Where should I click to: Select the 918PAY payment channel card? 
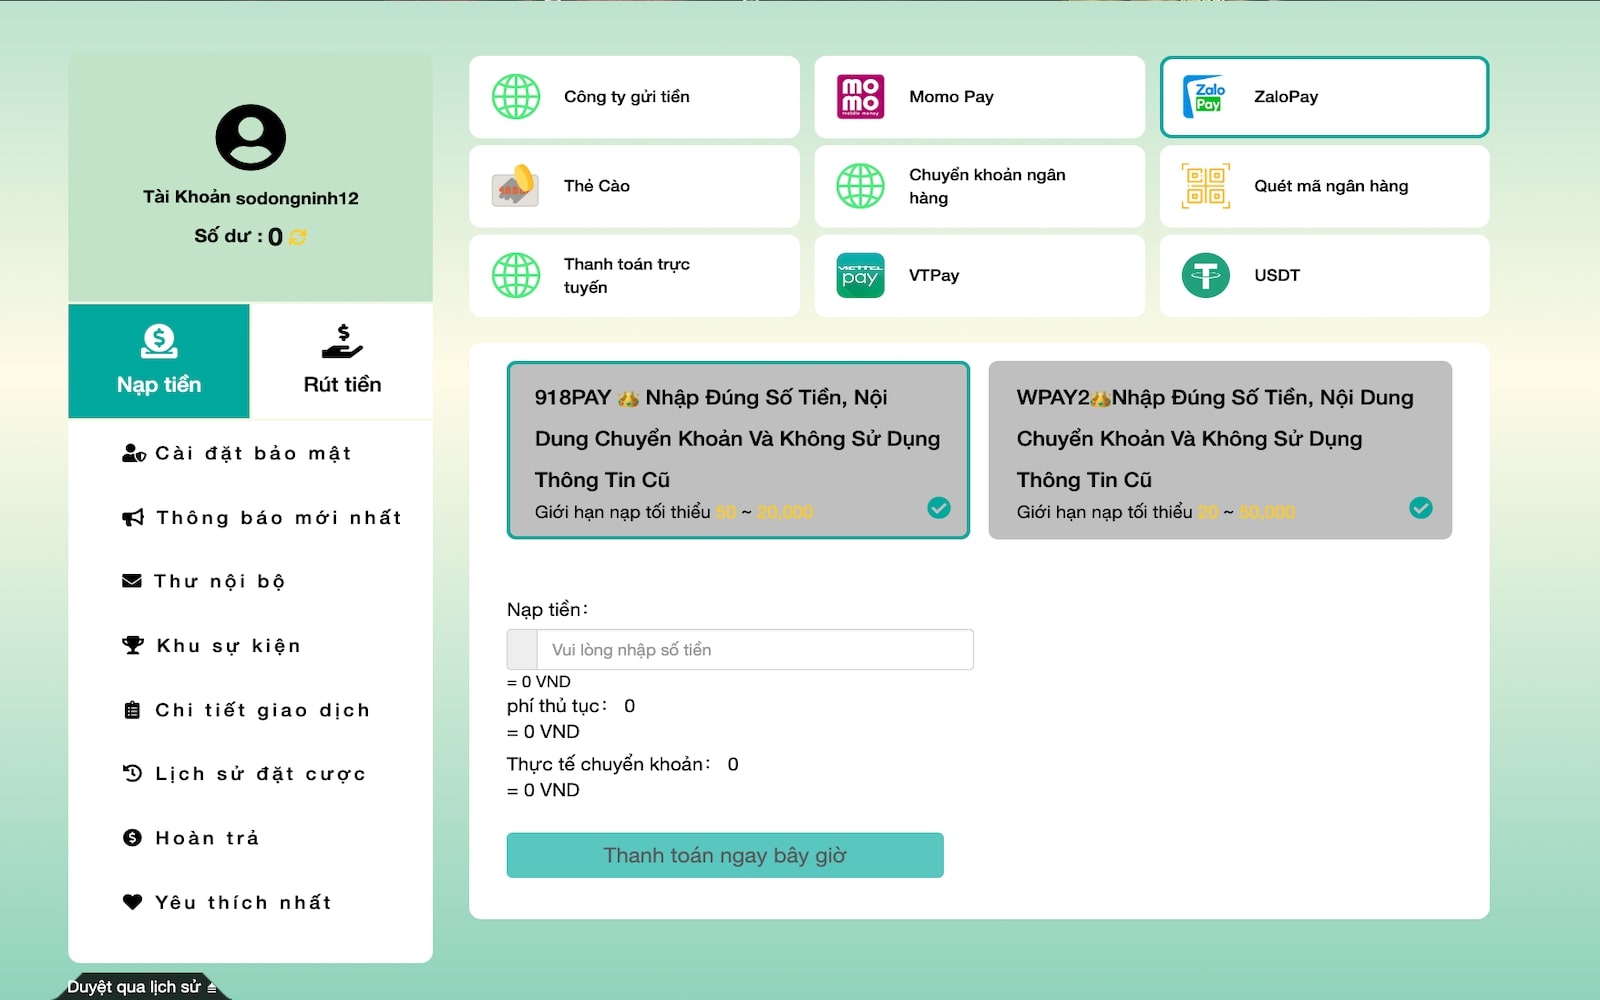click(x=739, y=450)
